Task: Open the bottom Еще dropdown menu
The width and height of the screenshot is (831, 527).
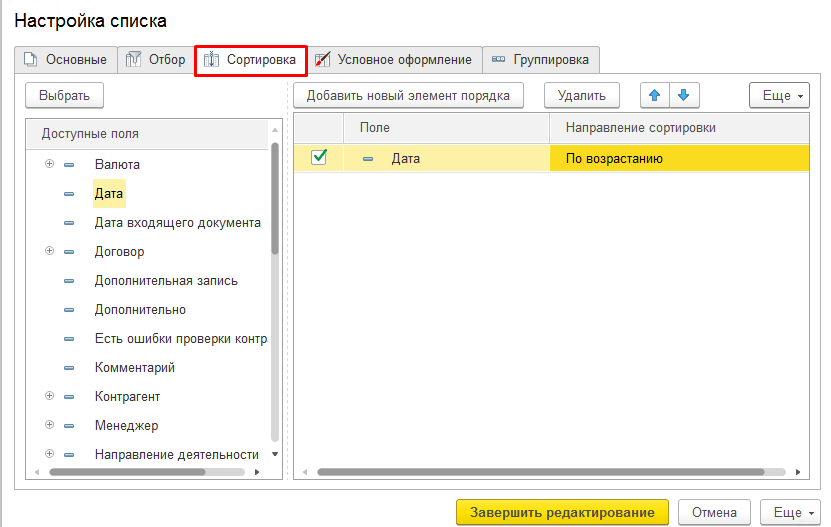Action: 789,512
